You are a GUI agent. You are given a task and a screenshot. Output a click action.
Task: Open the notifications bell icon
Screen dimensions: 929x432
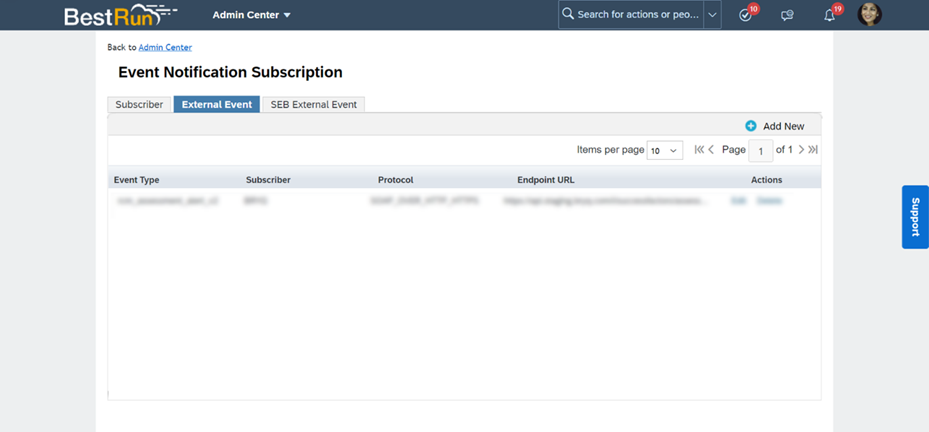pos(829,15)
